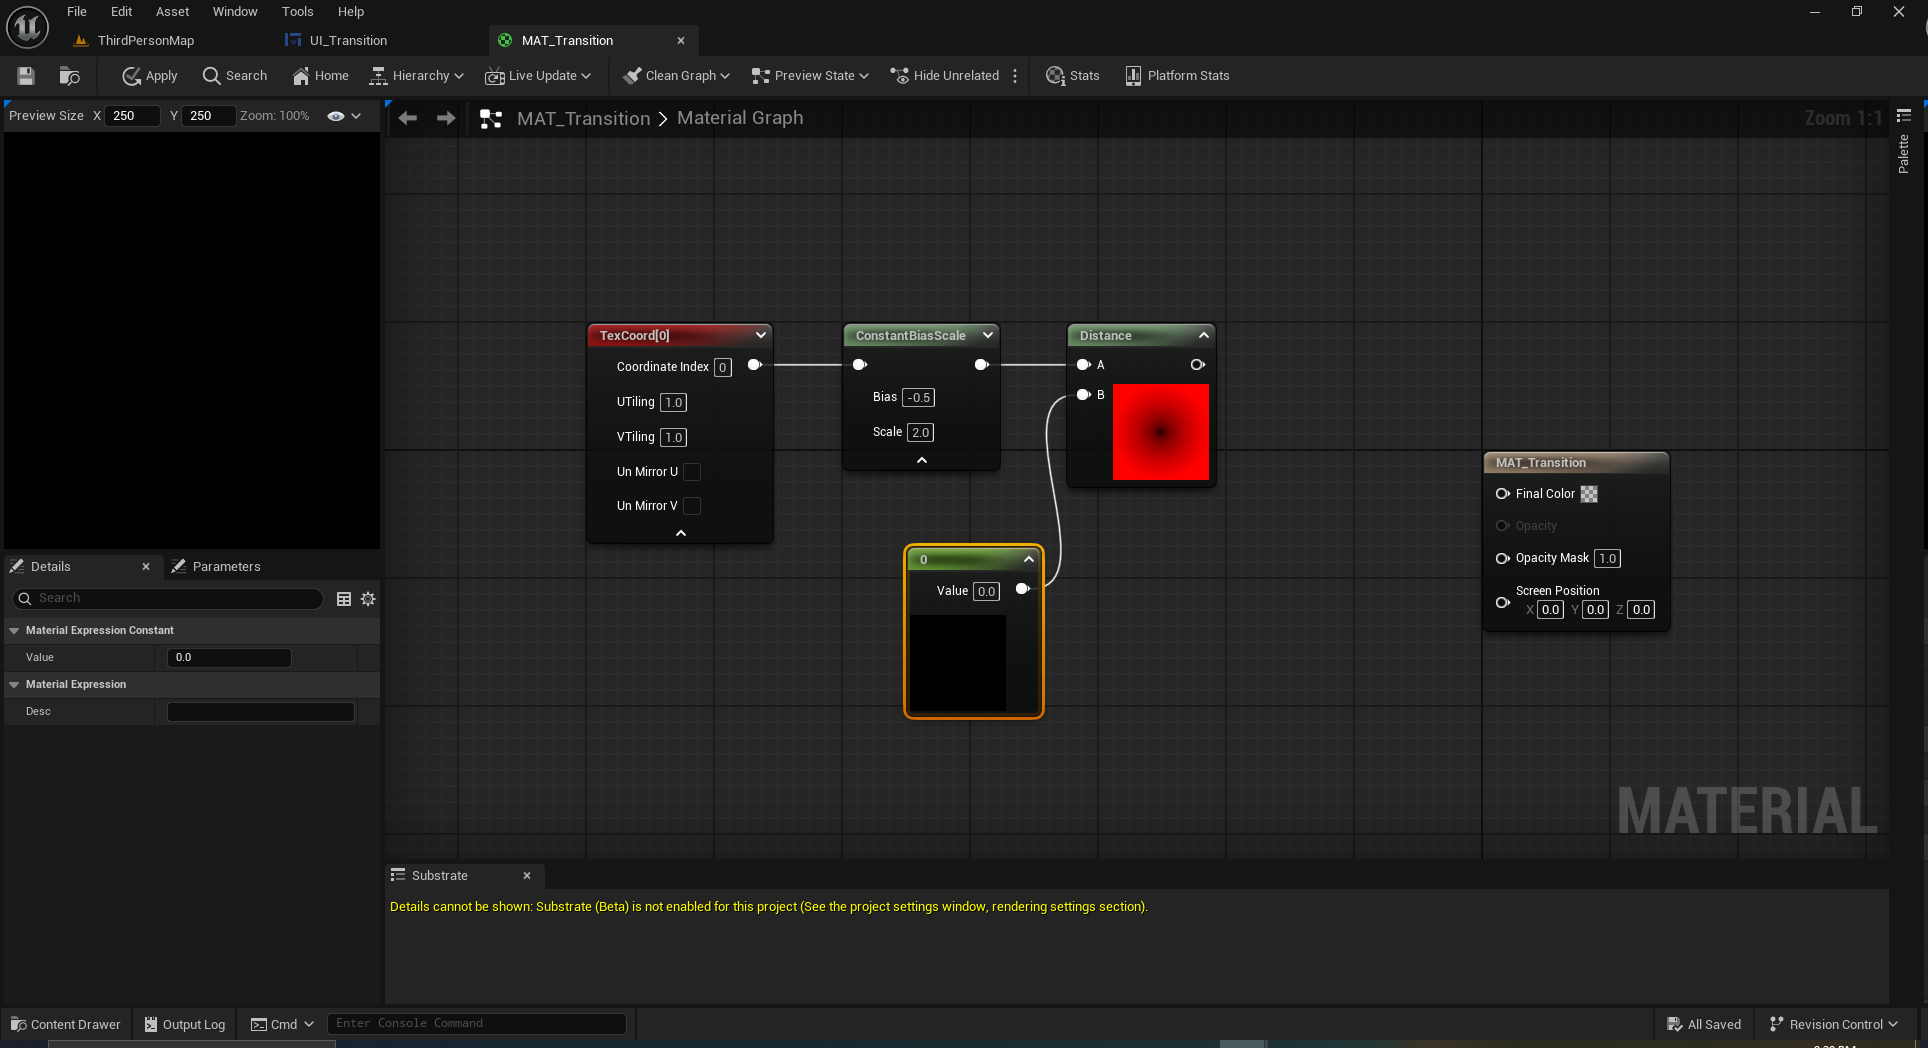1928x1048 pixels.
Task: Click Apply in the toolbar
Action: pos(149,76)
